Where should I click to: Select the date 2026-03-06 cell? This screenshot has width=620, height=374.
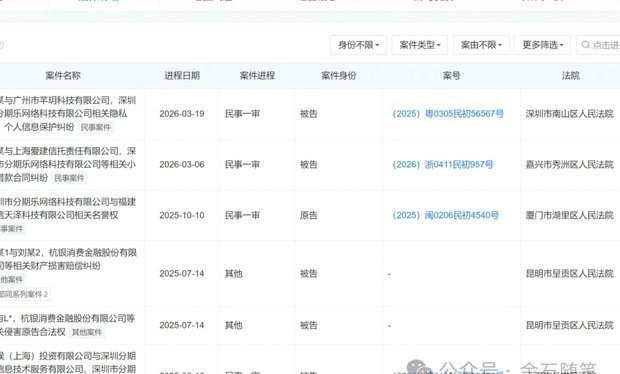click(182, 164)
